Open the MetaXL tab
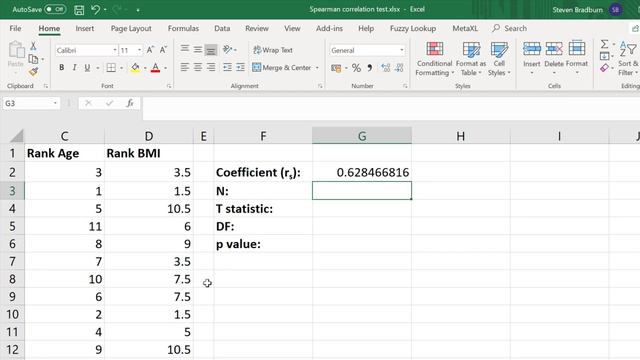Image resolution: width=640 pixels, height=360 pixels. (x=465, y=28)
